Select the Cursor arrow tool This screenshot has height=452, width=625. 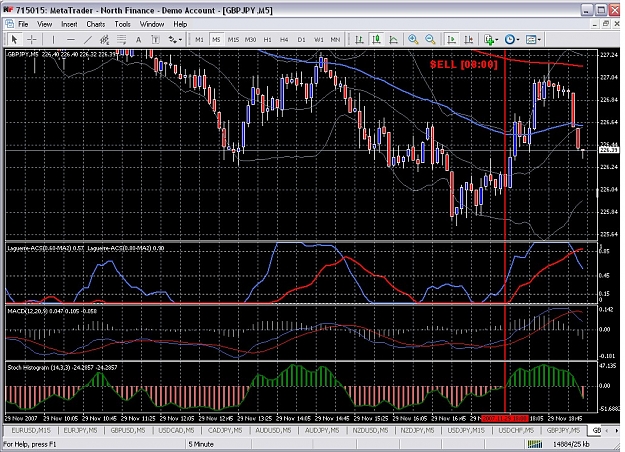tap(15, 39)
